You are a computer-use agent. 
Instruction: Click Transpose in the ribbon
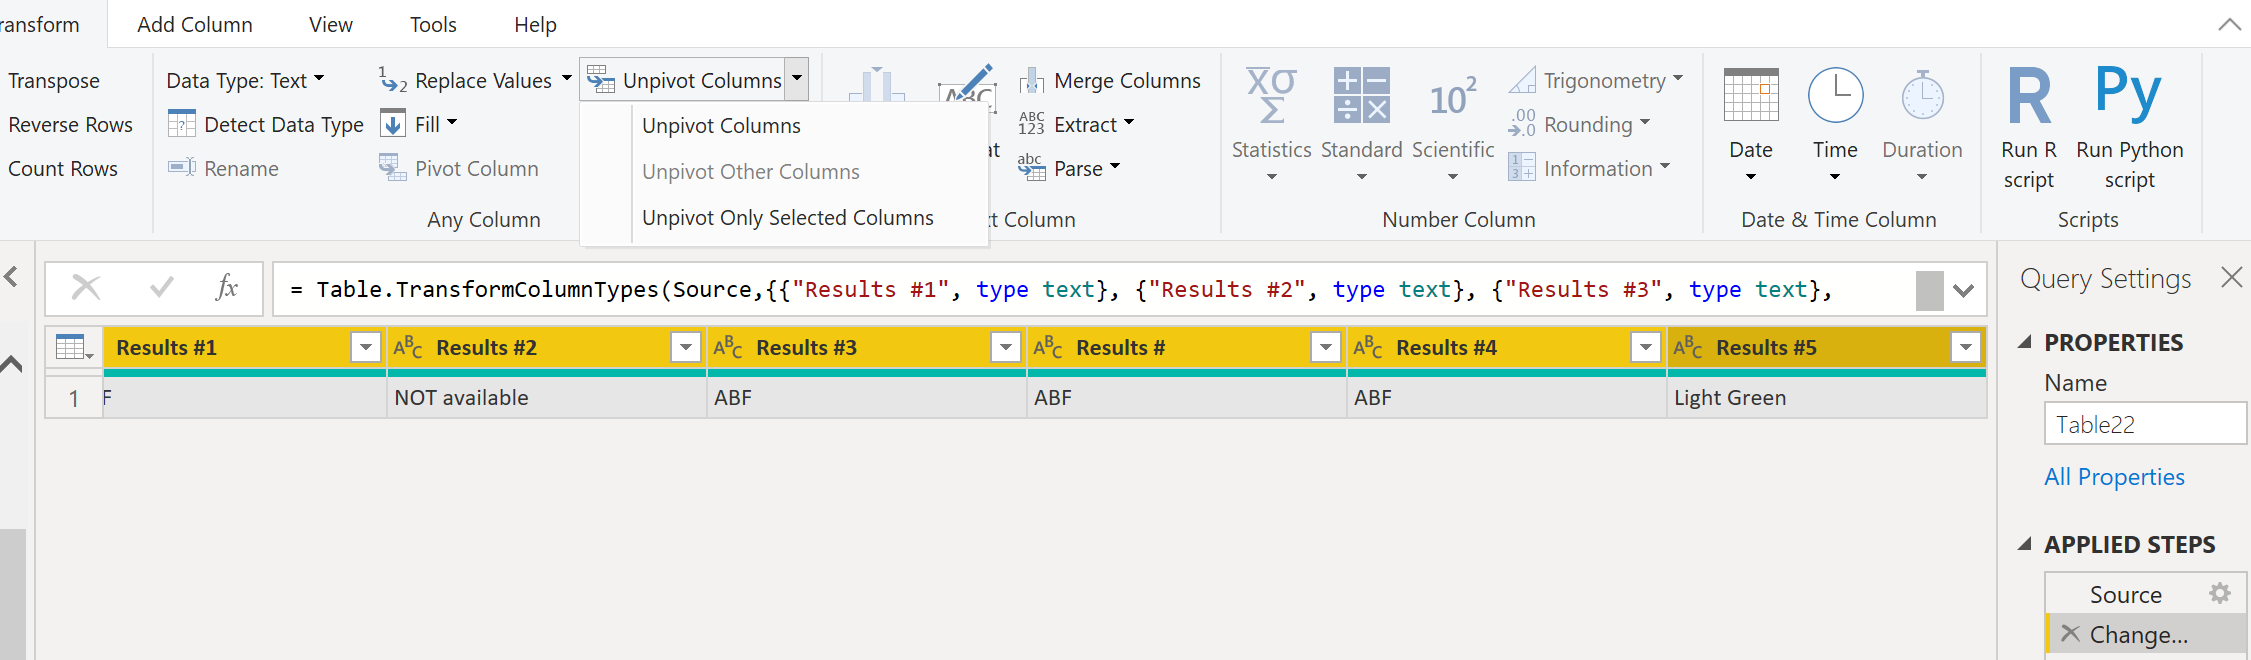(54, 80)
